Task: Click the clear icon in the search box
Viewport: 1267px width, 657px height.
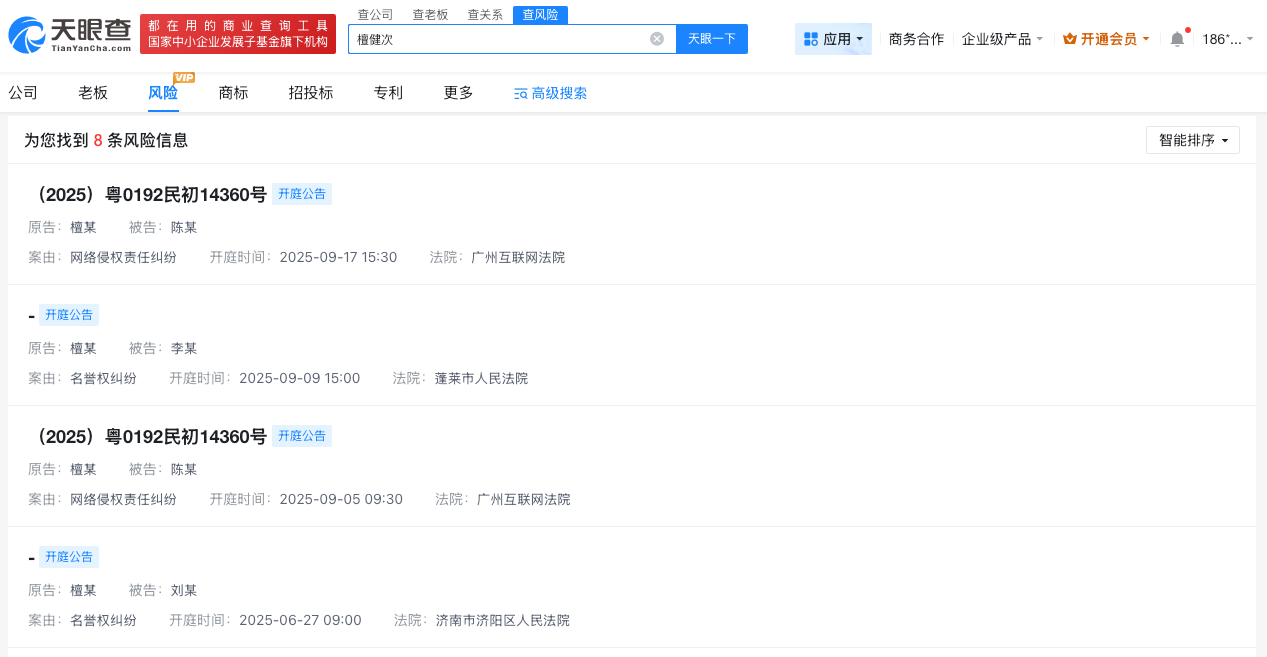Action: tap(656, 38)
